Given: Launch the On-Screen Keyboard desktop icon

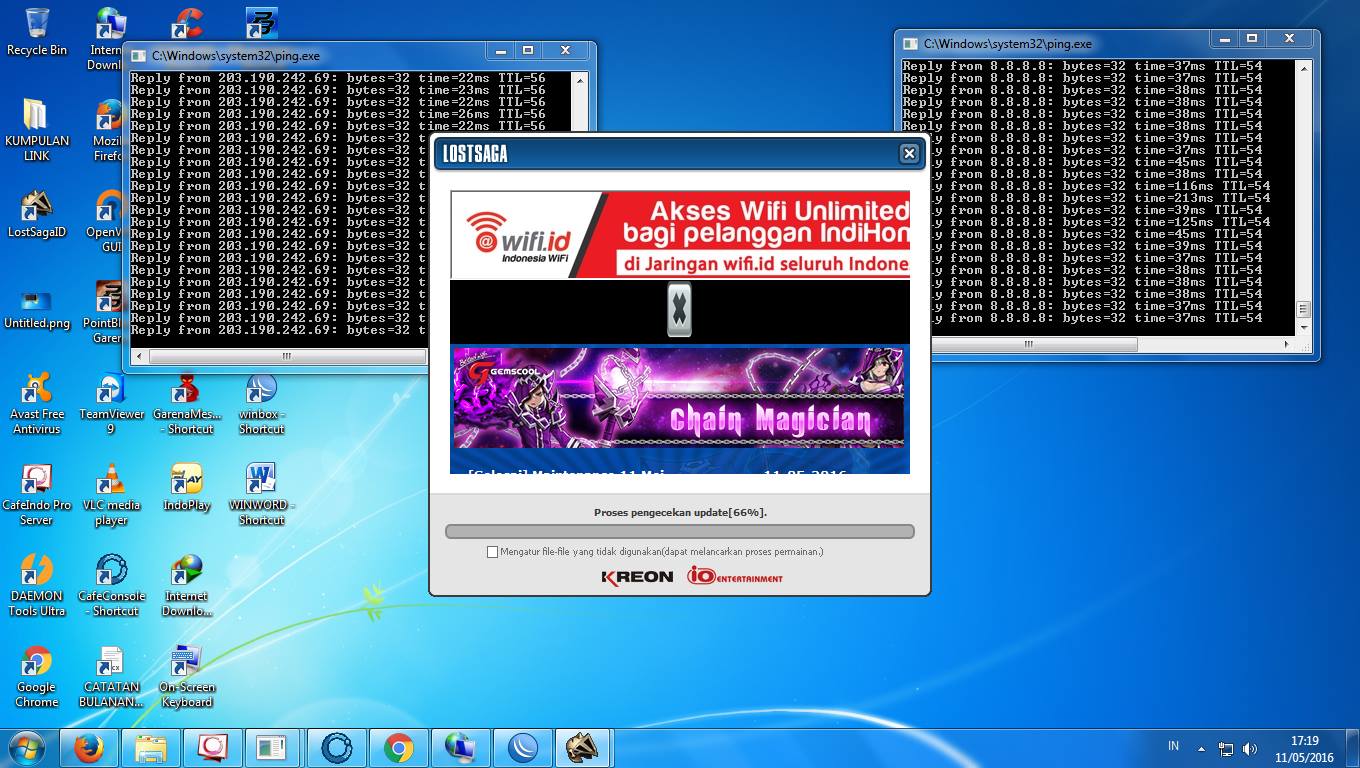Looking at the screenshot, I should point(186,677).
